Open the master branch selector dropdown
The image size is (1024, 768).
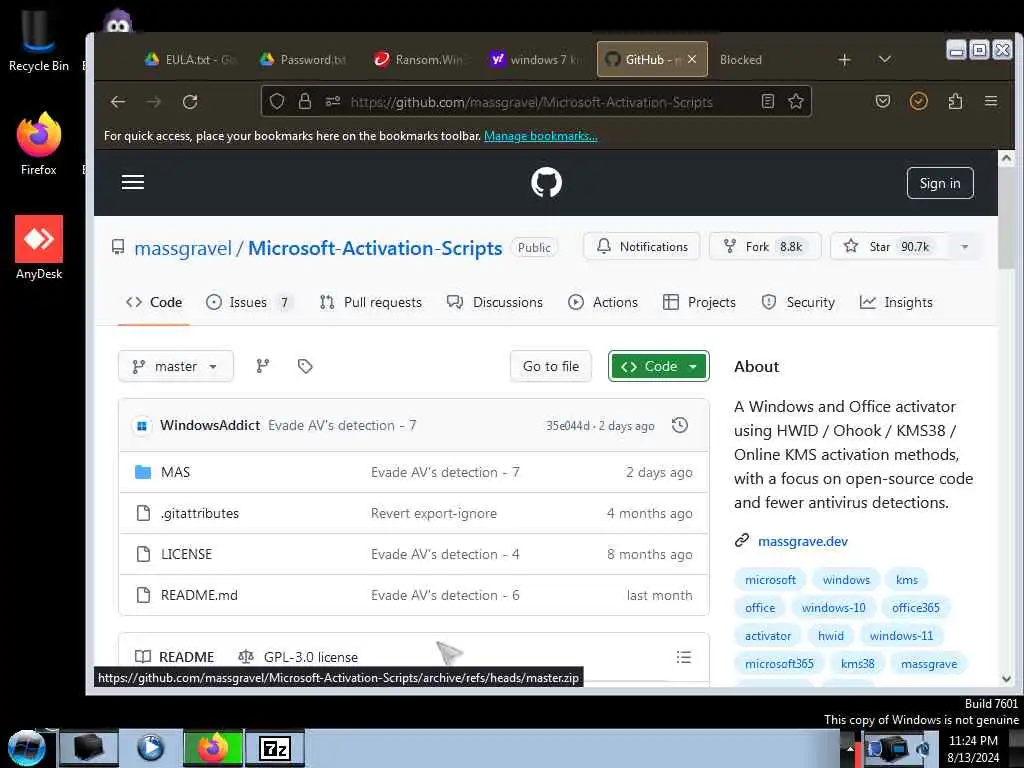[x=176, y=366]
